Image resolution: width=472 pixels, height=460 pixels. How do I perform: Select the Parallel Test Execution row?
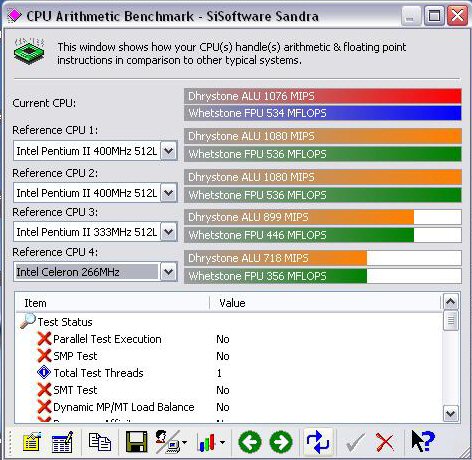pyautogui.click(x=107, y=339)
